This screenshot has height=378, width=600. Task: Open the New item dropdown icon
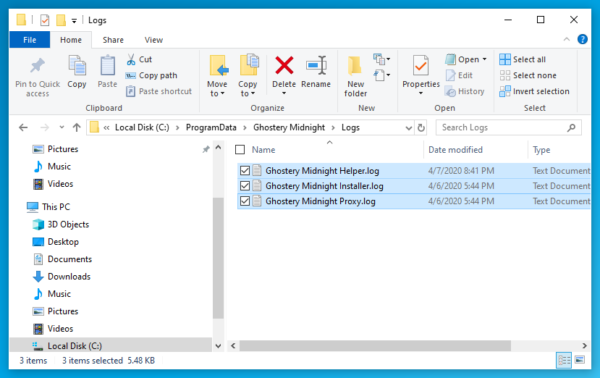(382, 59)
